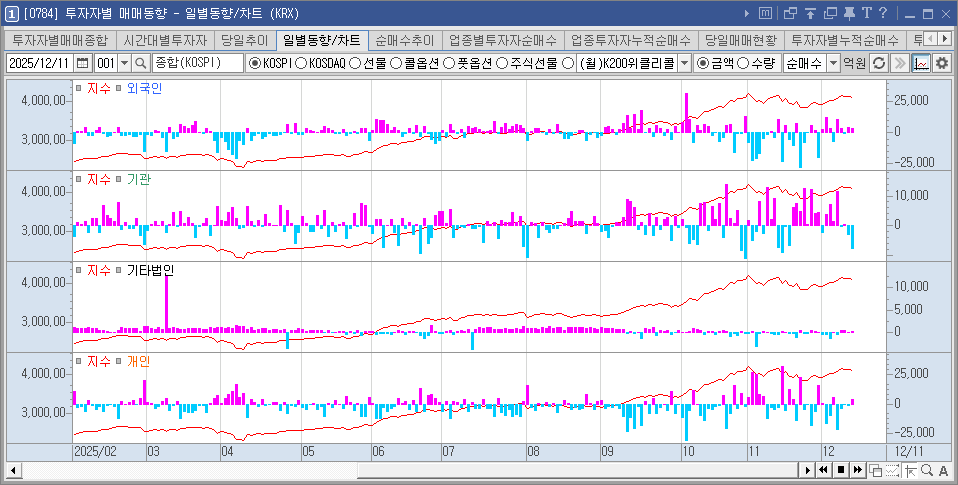Click the sector code search magnifier
Viewport: 958px width, 485px height.
point(141,63)
